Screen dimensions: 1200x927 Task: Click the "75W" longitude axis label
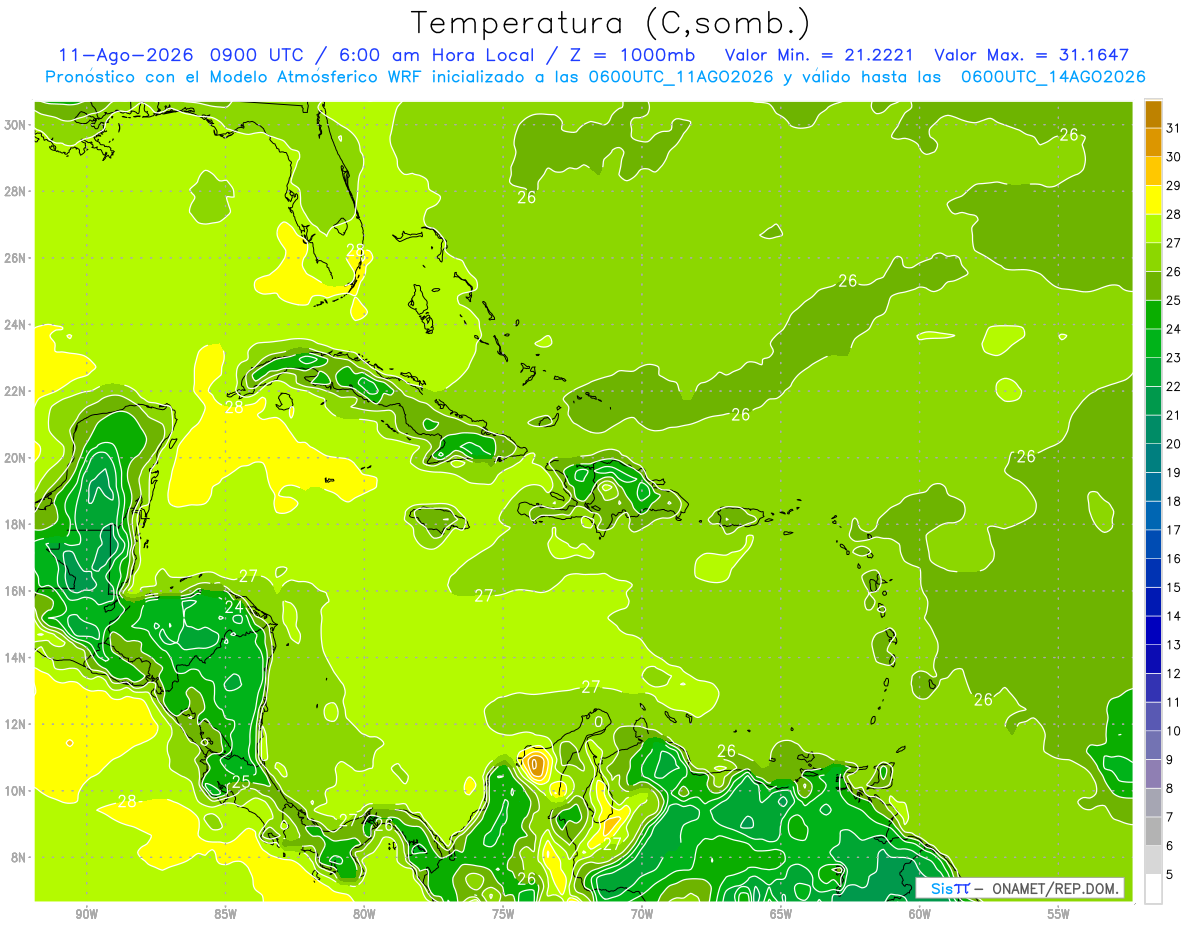tap(503, 914)
